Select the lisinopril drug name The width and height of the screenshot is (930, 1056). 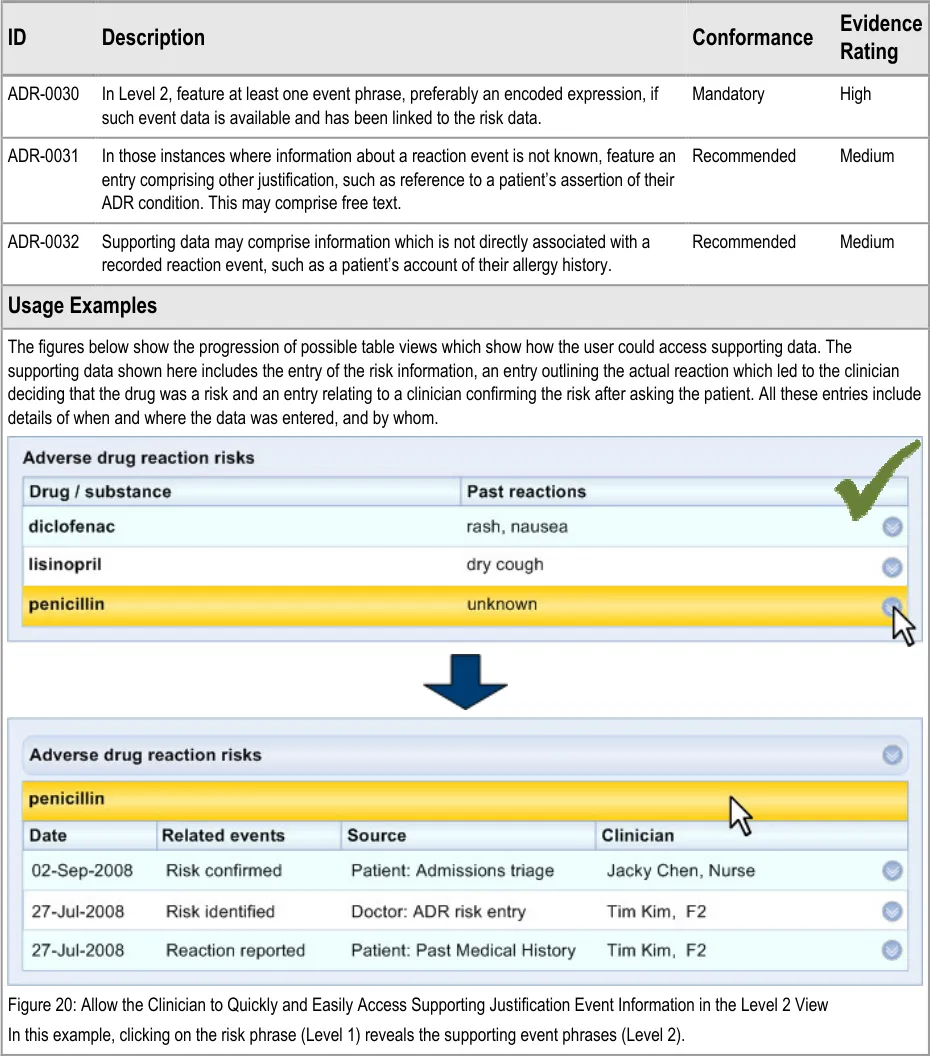click(x=65, y=565)
